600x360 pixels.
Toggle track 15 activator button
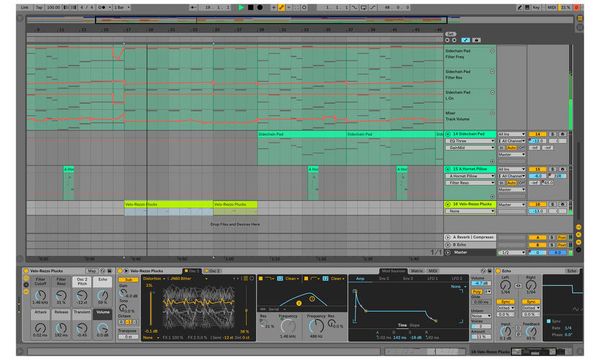coord(537,169)
